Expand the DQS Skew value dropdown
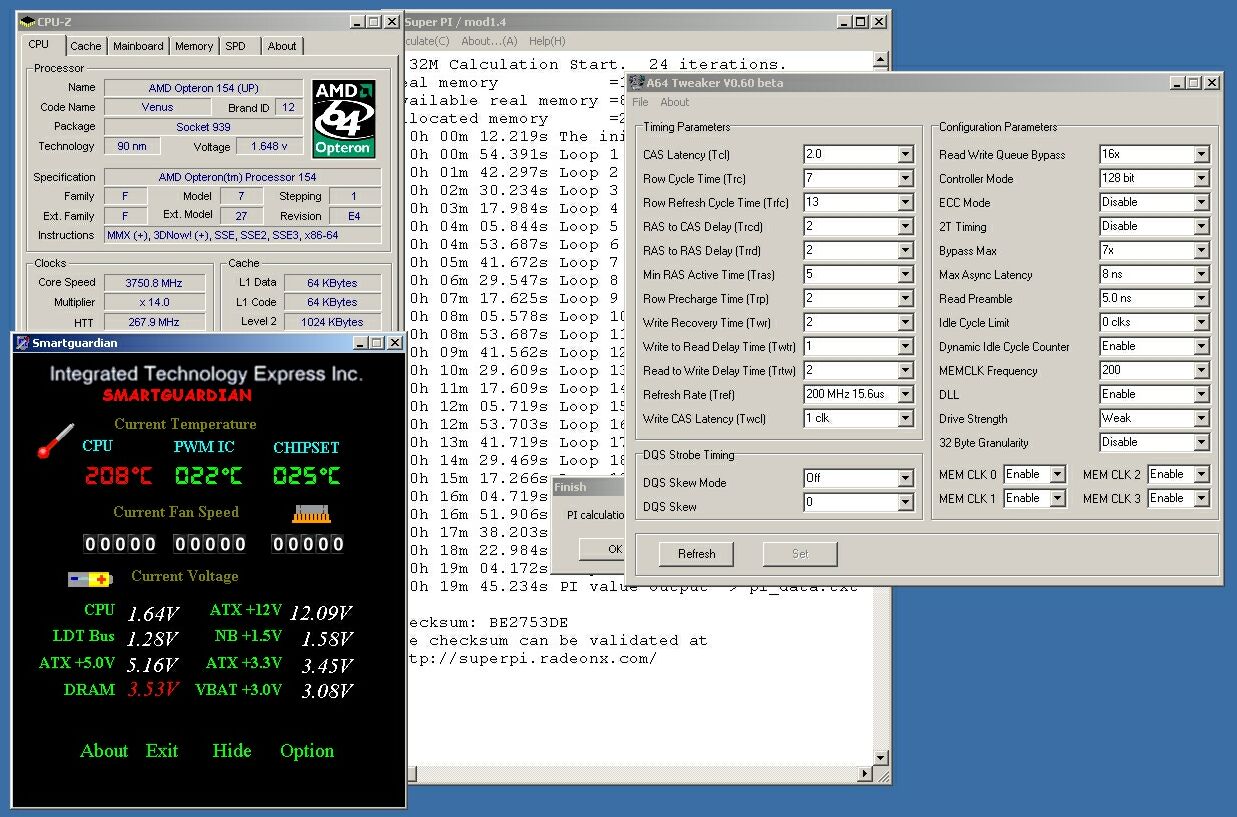 pos(905,503)
